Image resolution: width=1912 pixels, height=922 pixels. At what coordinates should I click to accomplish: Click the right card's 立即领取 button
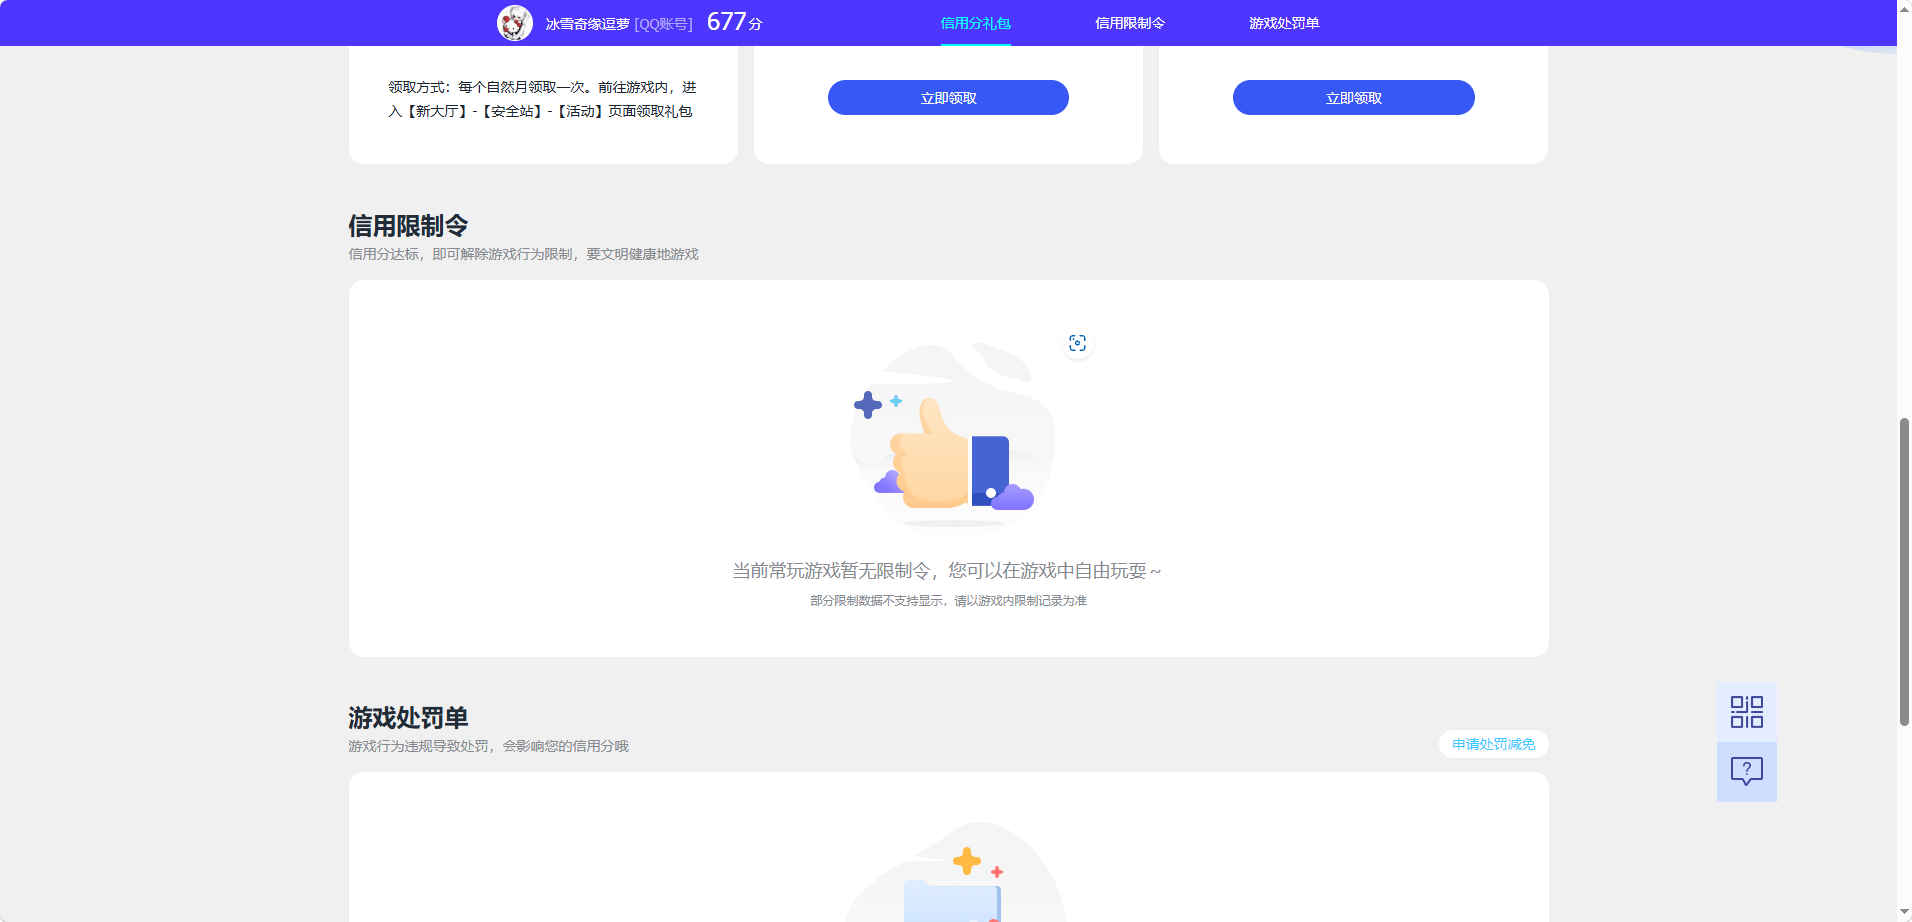(x=1353, y=98)
